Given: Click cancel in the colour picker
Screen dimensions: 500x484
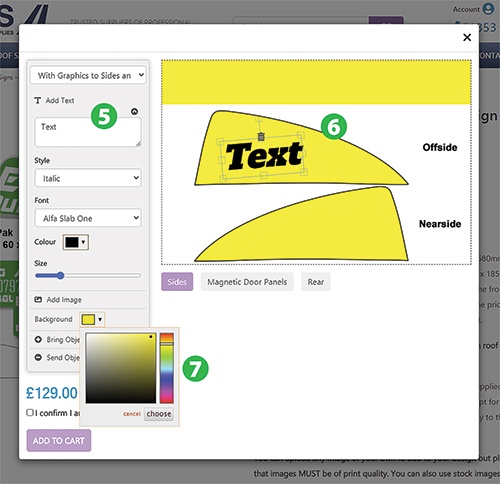Looking at the screenshot, I should 132,414.
